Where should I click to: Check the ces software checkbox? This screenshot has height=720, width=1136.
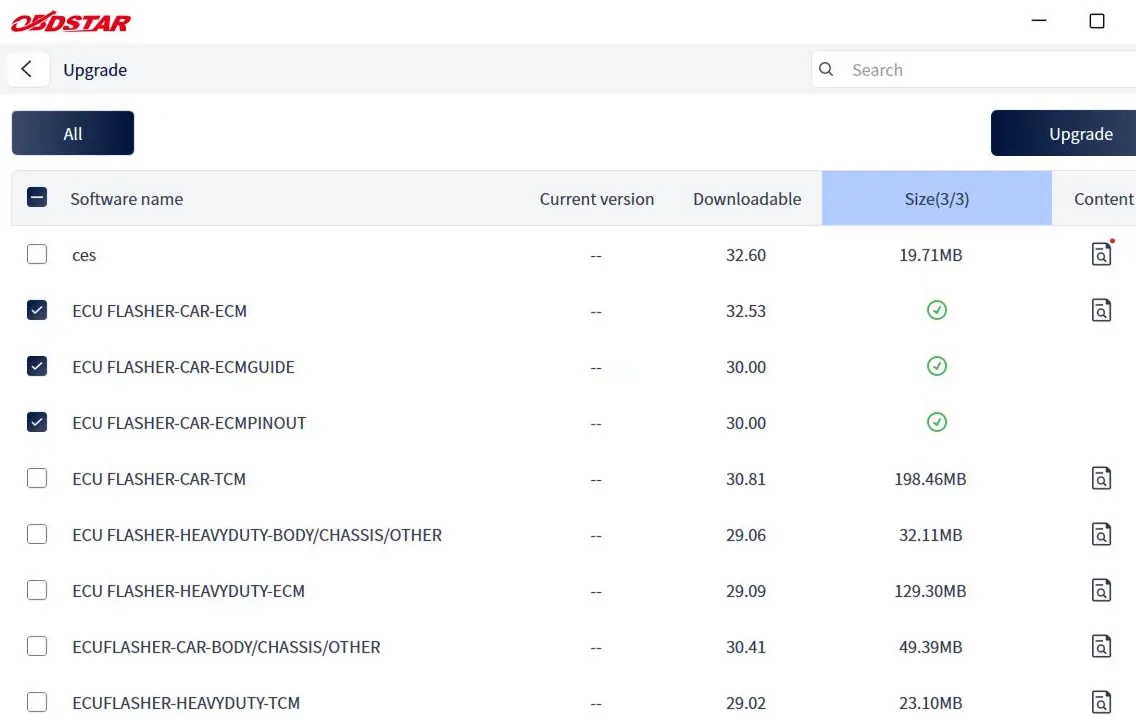pos(37,254)
